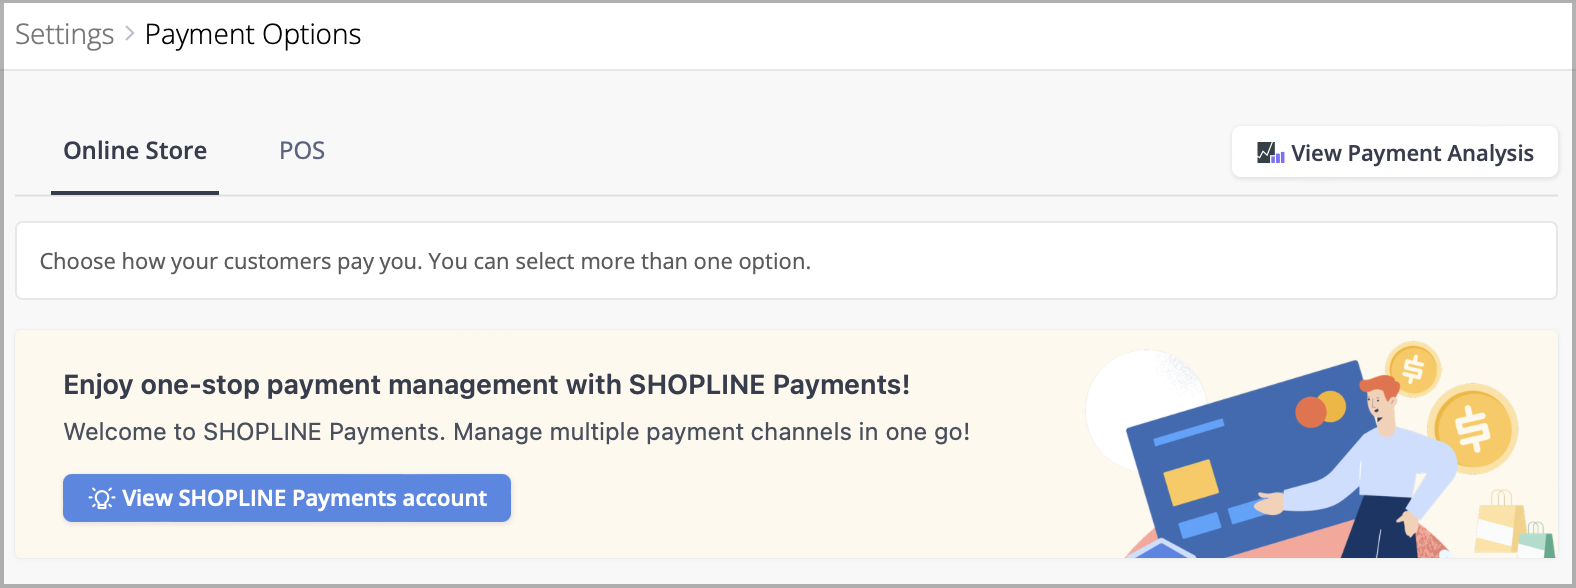Click the 'Welcome to SHOPLINE Payments' description text
Image resolution: width=1576 pixels, height=588 pixels.
[x=517, y=432]
